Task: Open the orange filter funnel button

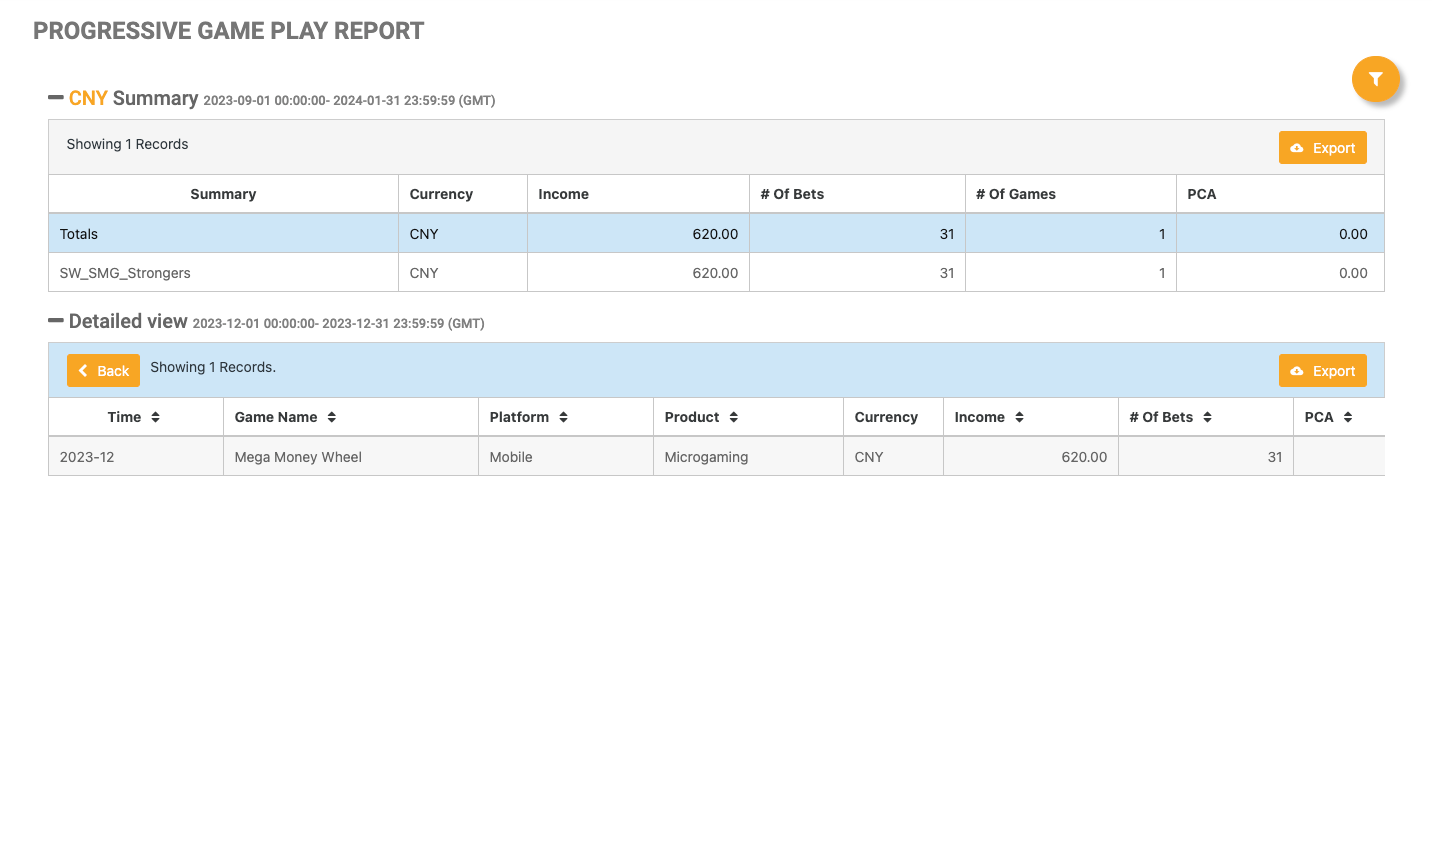Action: [1375, 79]
